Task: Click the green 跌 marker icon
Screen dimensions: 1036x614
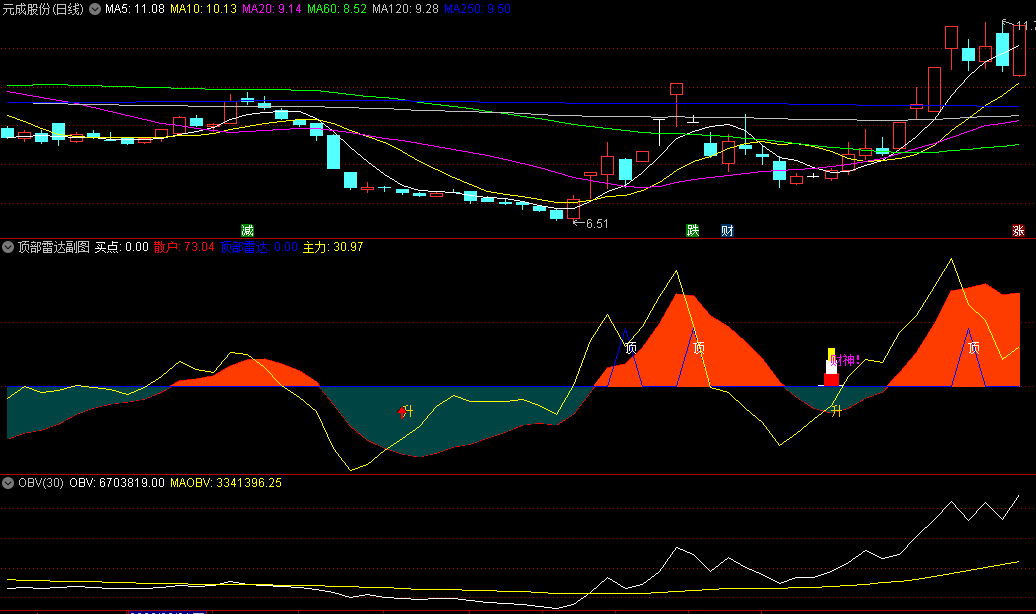Action: click(x=692, y=231)
